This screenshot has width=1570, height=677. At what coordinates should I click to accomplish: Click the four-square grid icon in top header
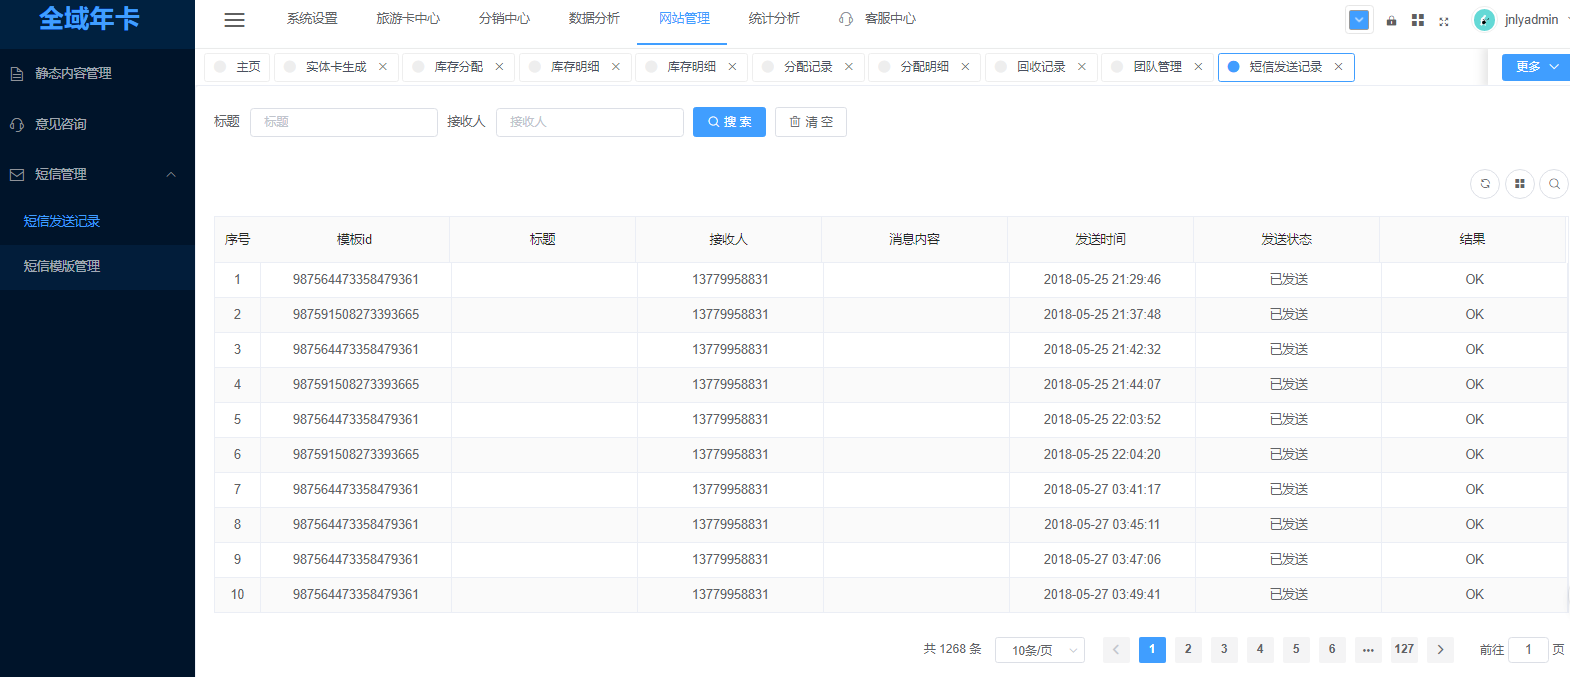pyautogui.click(x=1417, y=20)
